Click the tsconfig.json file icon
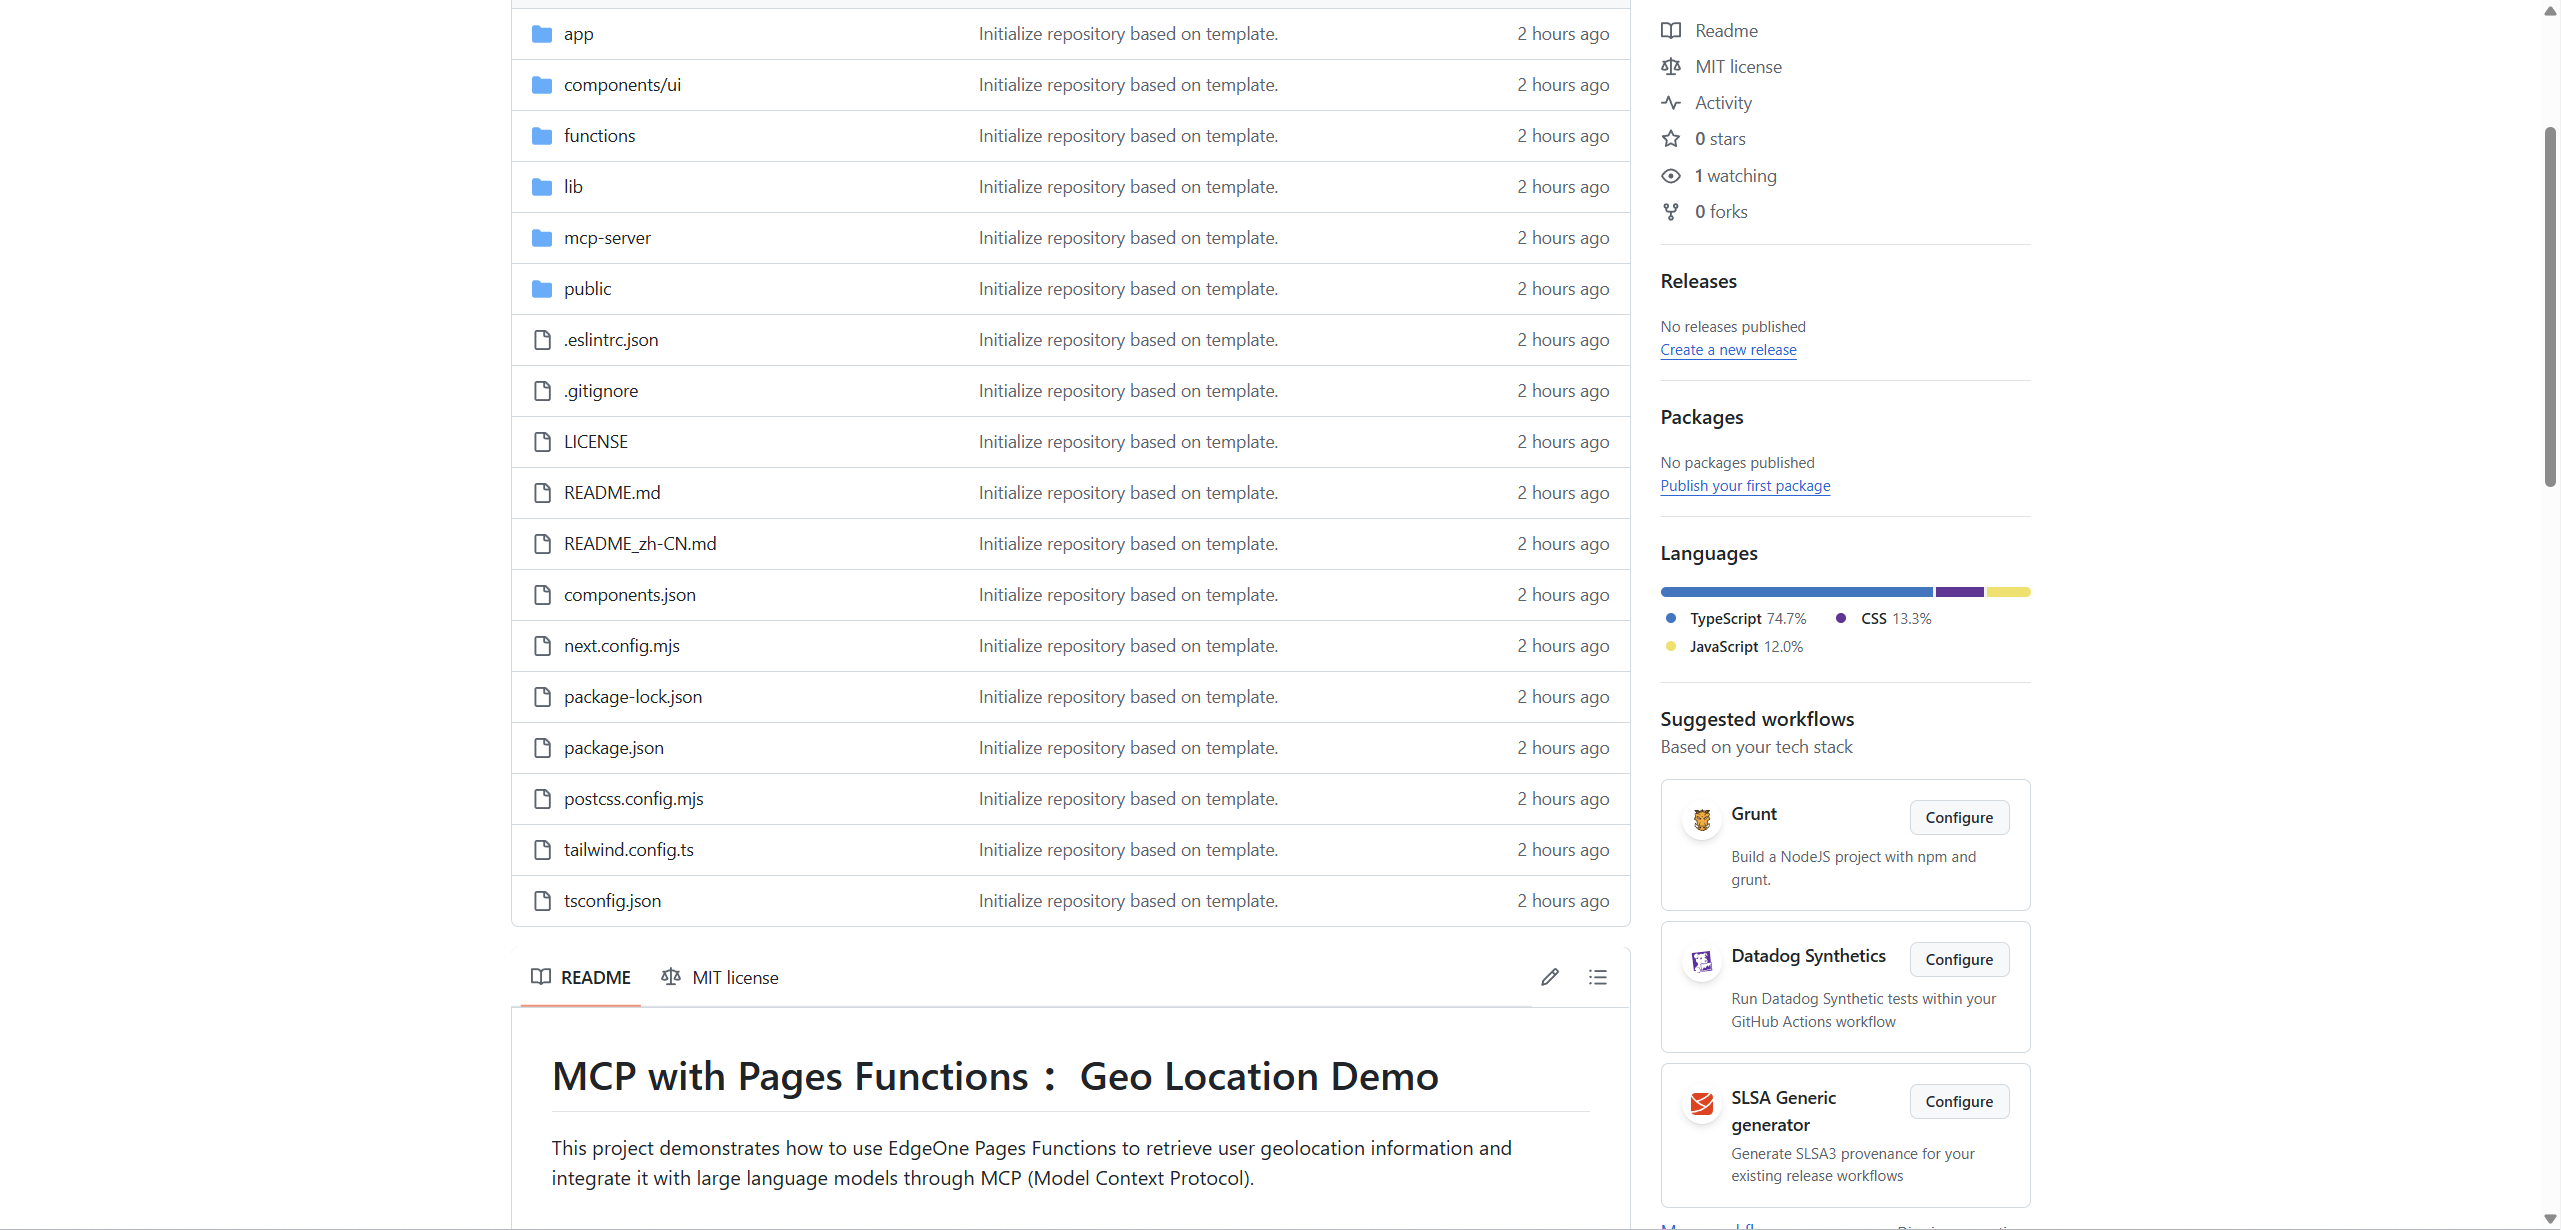Viewport: 2561px width, 1230px height. (x=542, y=901)
